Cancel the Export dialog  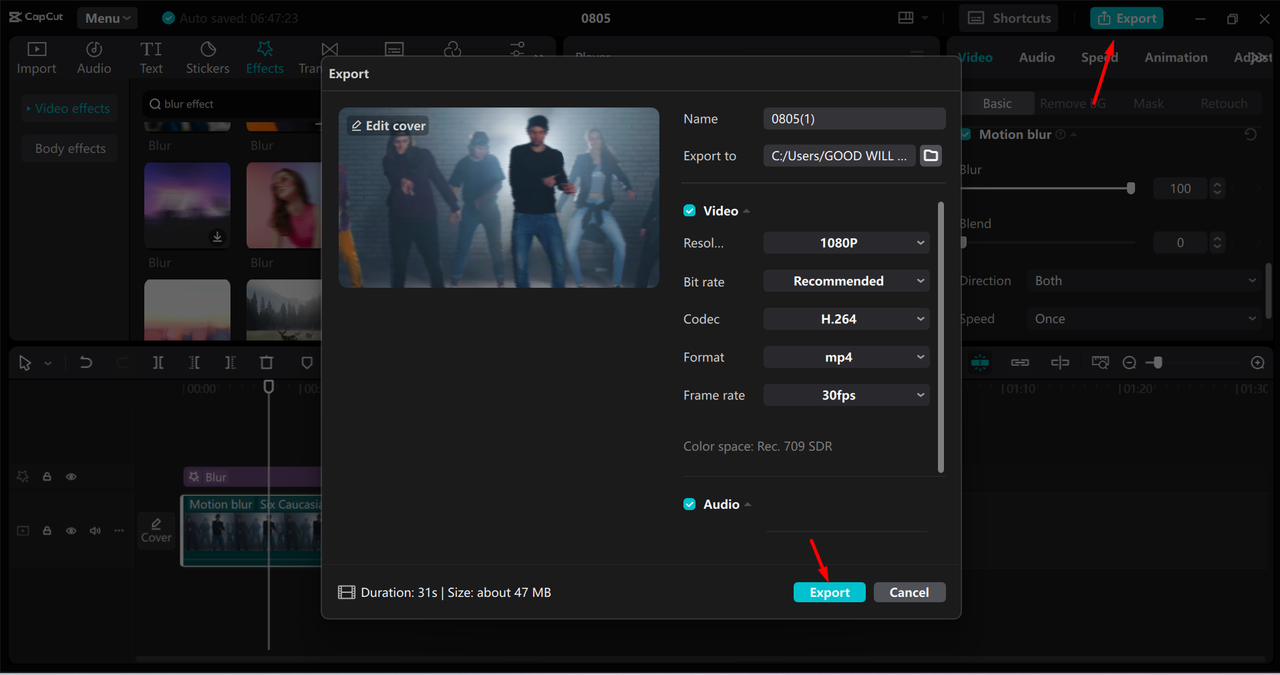pos(909,592)
